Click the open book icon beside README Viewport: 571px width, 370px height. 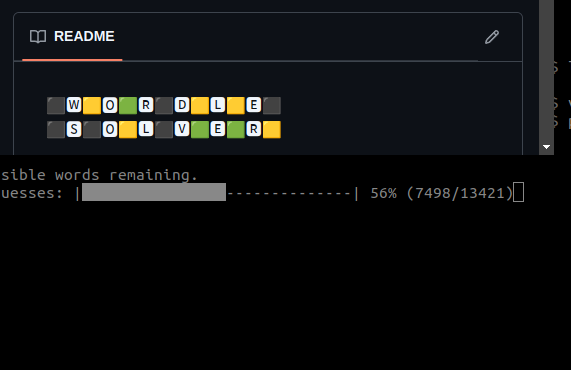pyautogui.click(x=38, y=36)
